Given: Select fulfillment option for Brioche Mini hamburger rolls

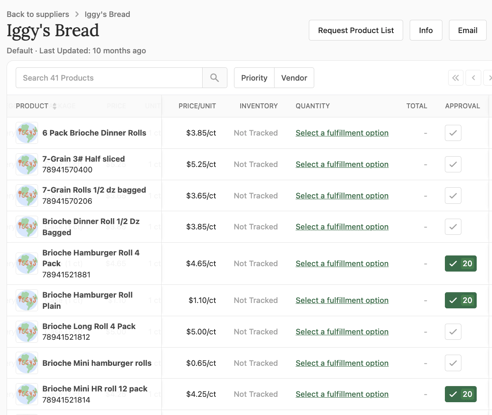Looking at the screenshot, I should point(342,363).
